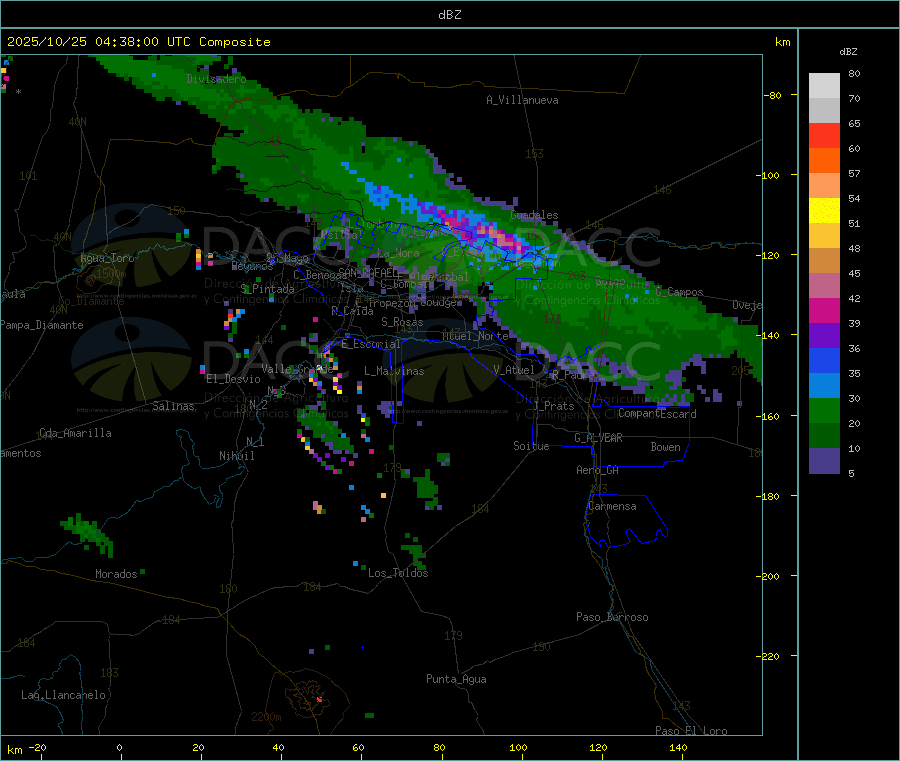This screenshot has height=761, width=900.
Task: Click the Los_Toldos label on the map
Action: pos(398,573)
